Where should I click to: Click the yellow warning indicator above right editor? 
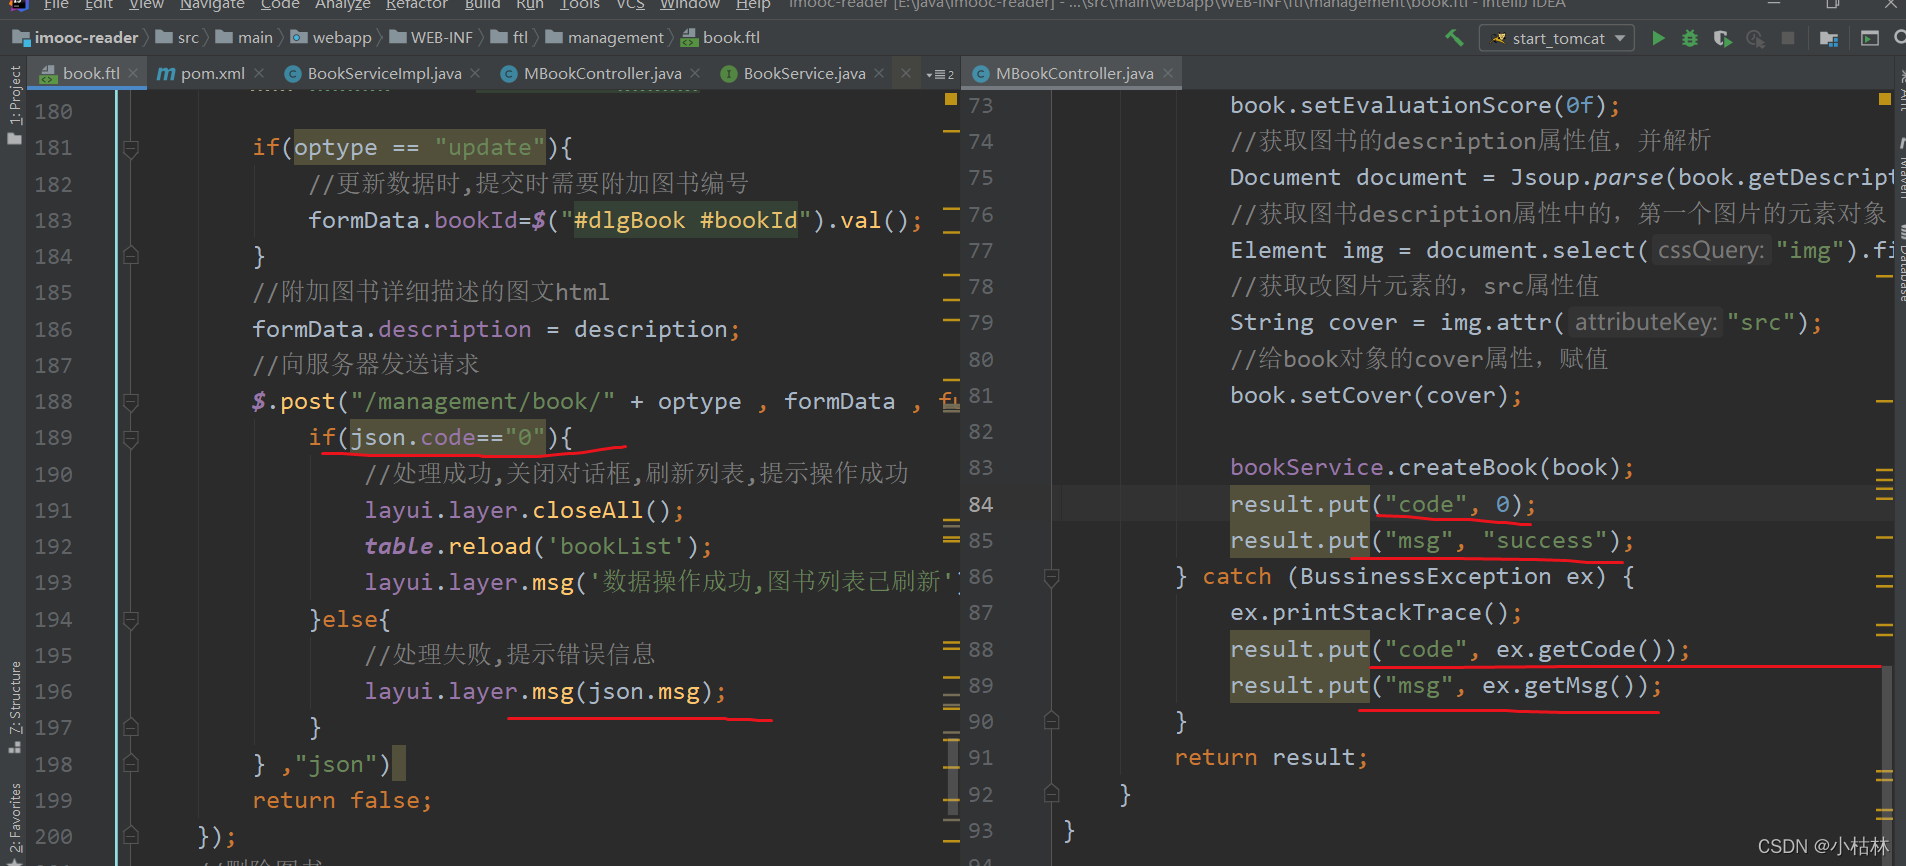click(x=1884, y=99)
